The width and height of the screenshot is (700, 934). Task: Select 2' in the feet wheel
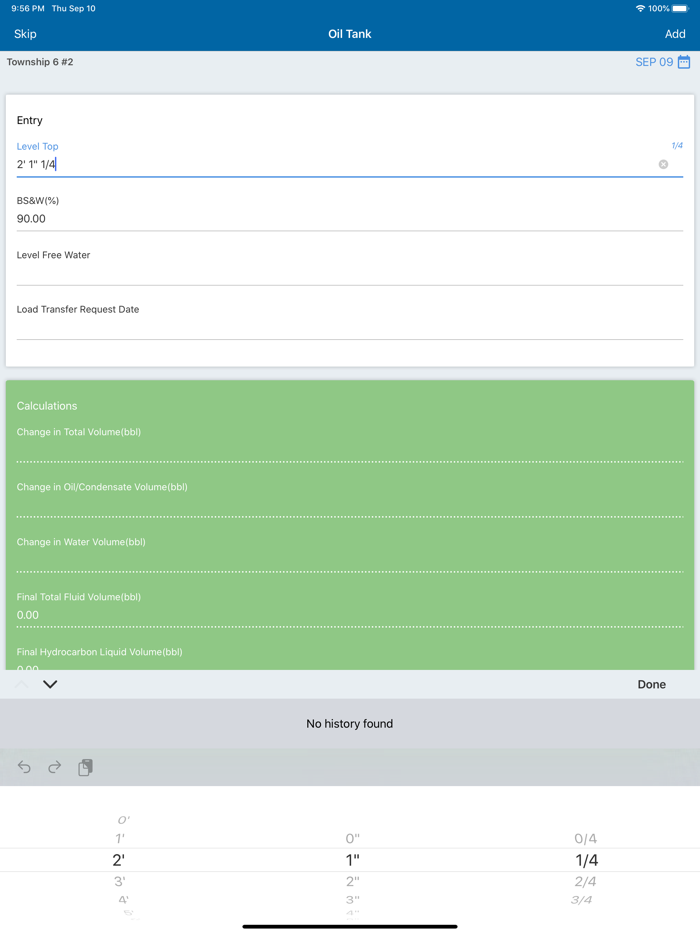coord(119,860)
